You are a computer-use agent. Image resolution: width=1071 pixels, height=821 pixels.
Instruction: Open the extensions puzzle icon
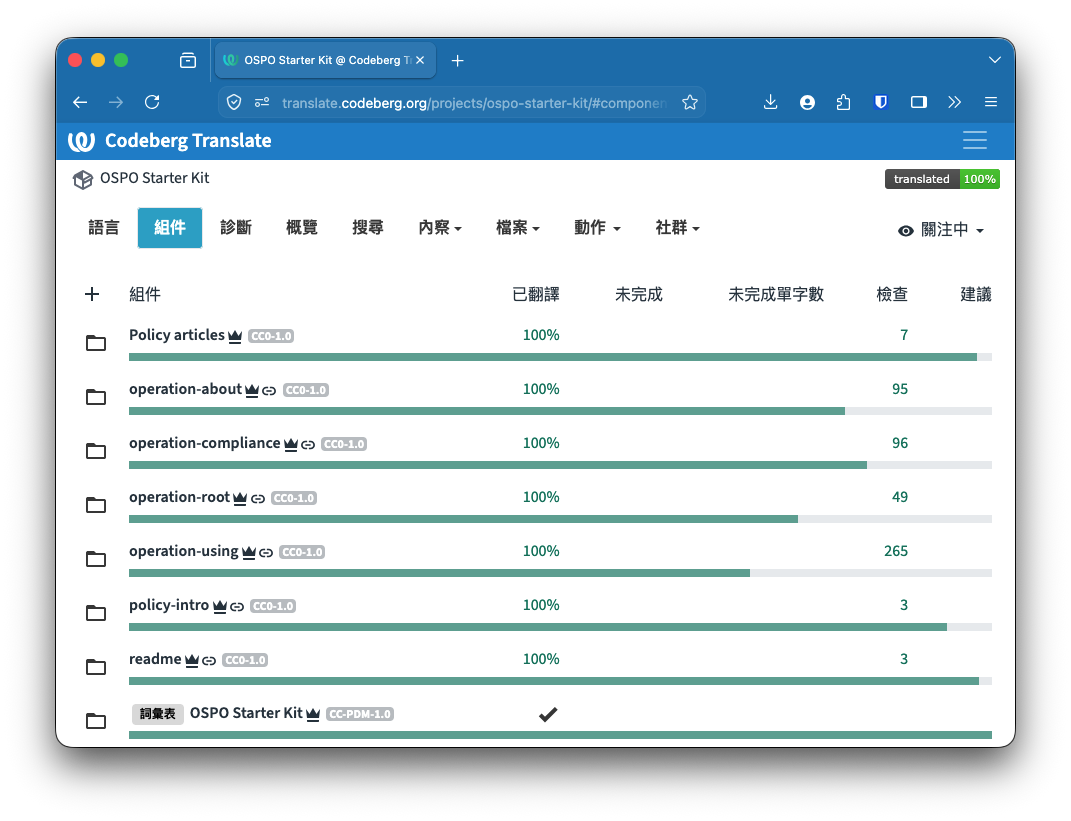coord(844,102)
